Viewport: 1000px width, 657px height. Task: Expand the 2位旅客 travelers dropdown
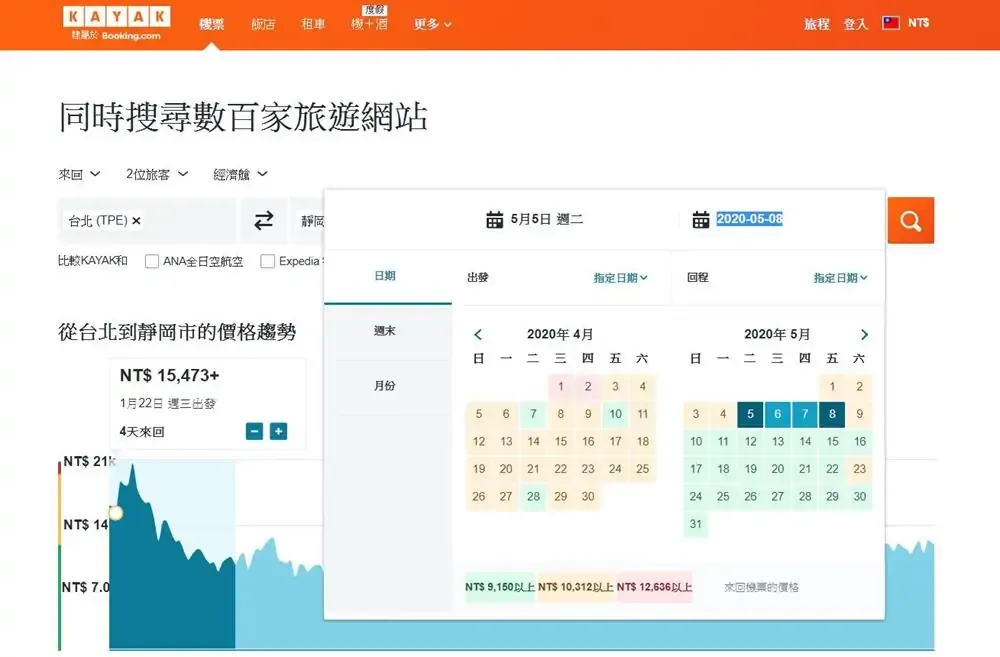click(x=157, y=174)
